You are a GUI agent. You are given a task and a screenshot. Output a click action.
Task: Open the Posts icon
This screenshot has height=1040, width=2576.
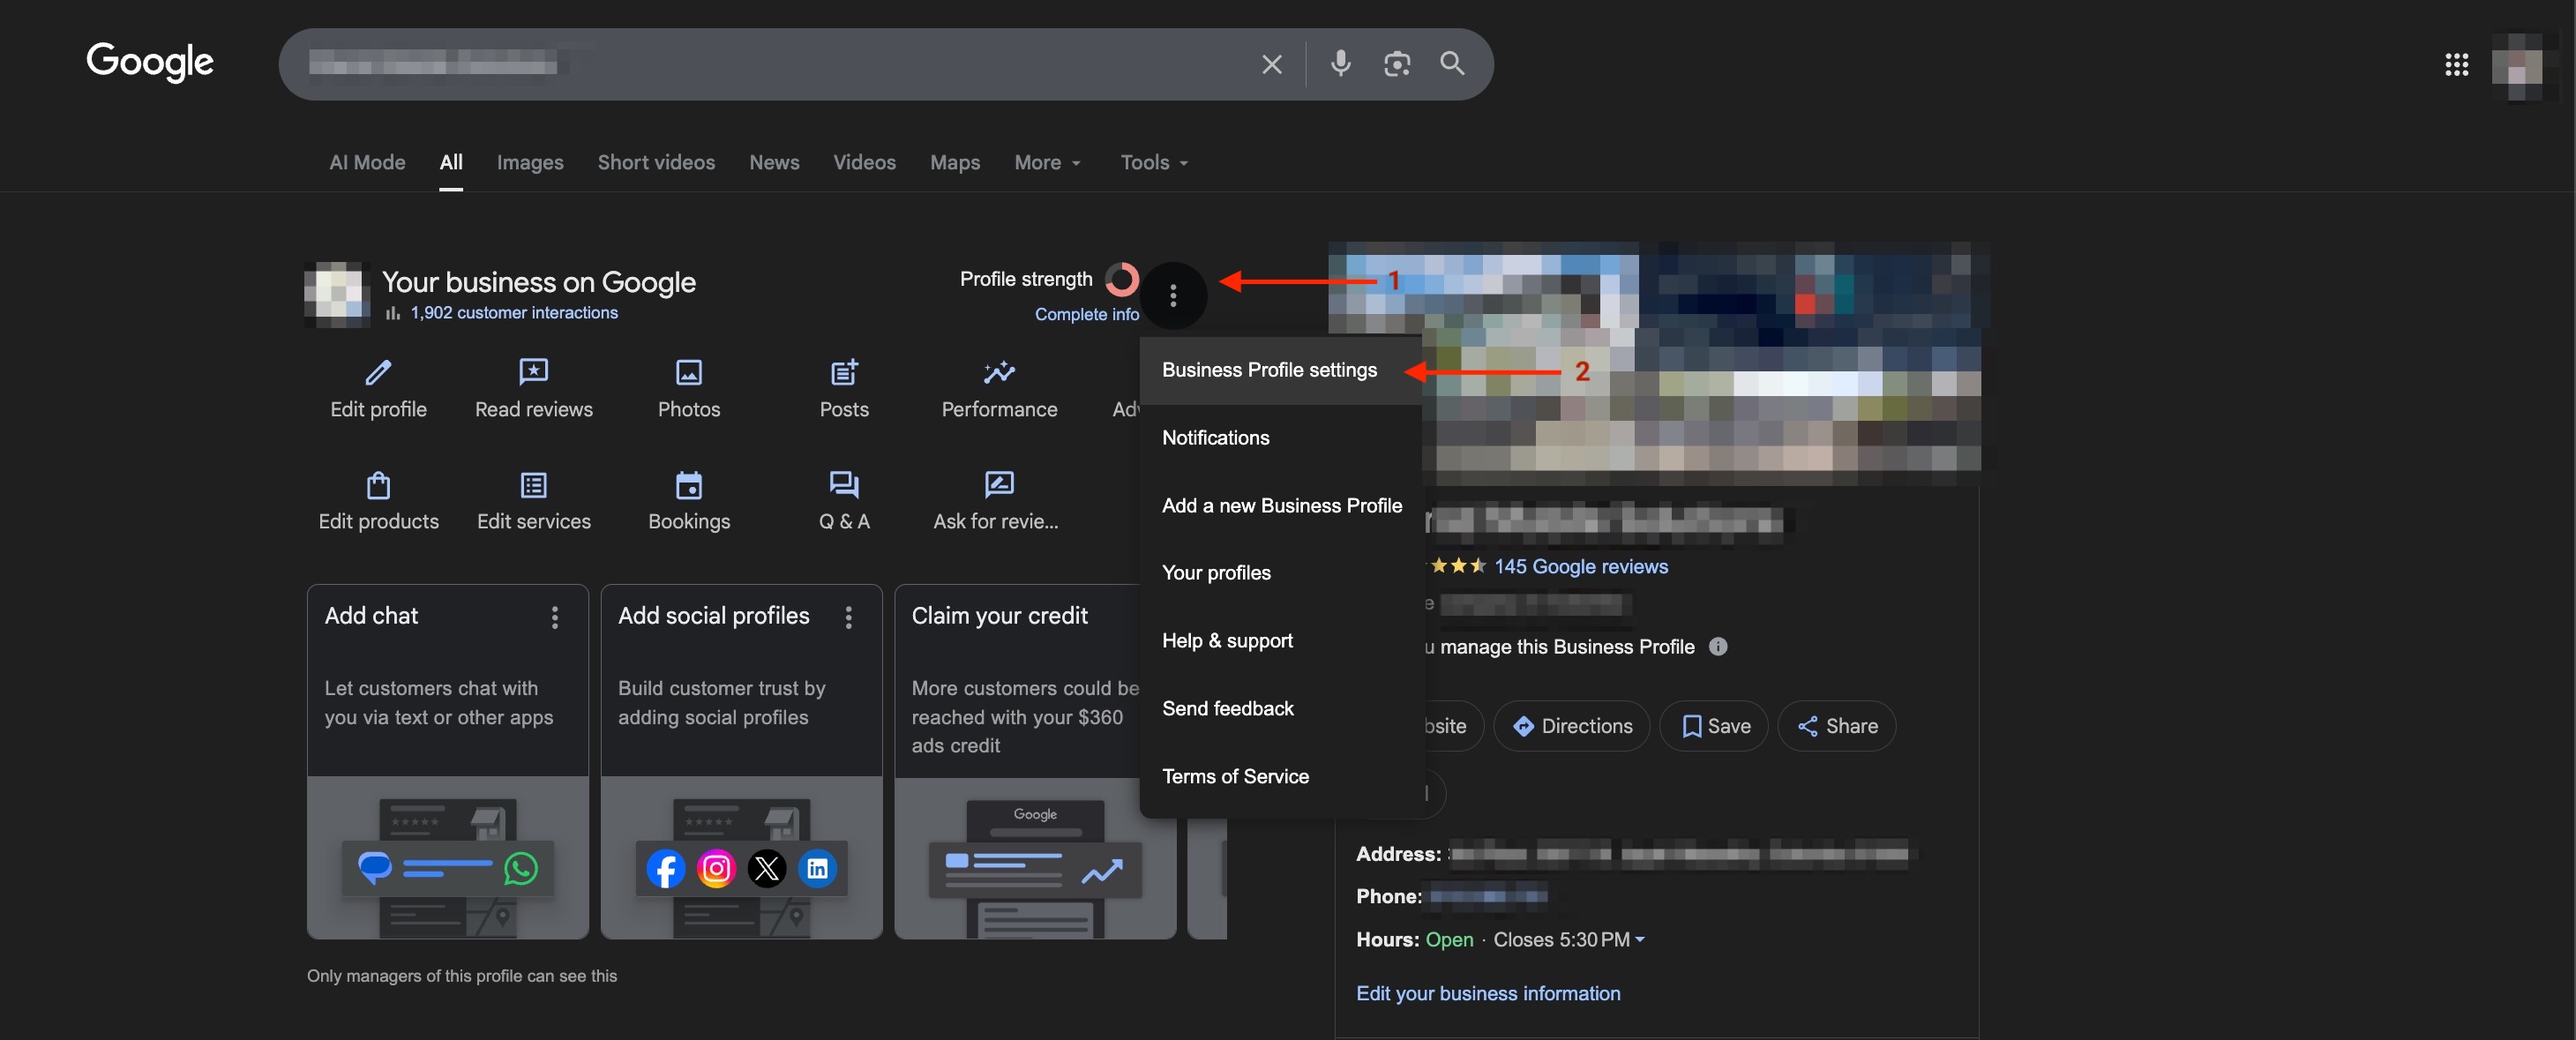[844, 373]
